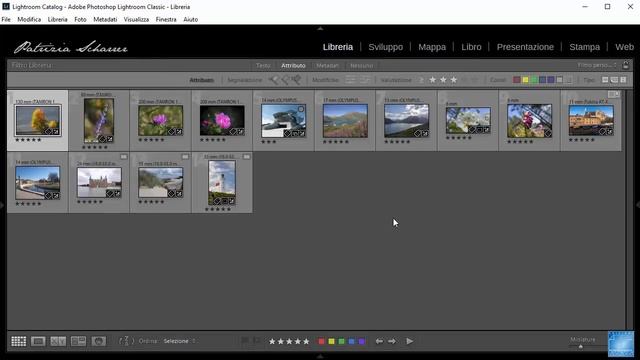Switch to Grid view in the bottom toolbar
This screenshot has height=360, width=640.
pyautogui.click(x=18, y=341)
